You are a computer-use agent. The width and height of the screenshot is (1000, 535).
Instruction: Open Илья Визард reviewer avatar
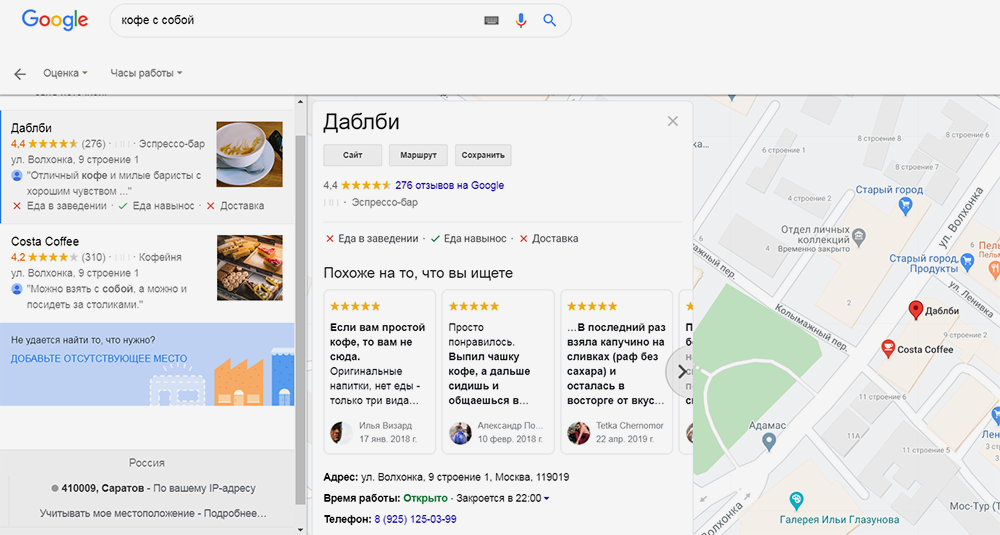tap(341, 433)
